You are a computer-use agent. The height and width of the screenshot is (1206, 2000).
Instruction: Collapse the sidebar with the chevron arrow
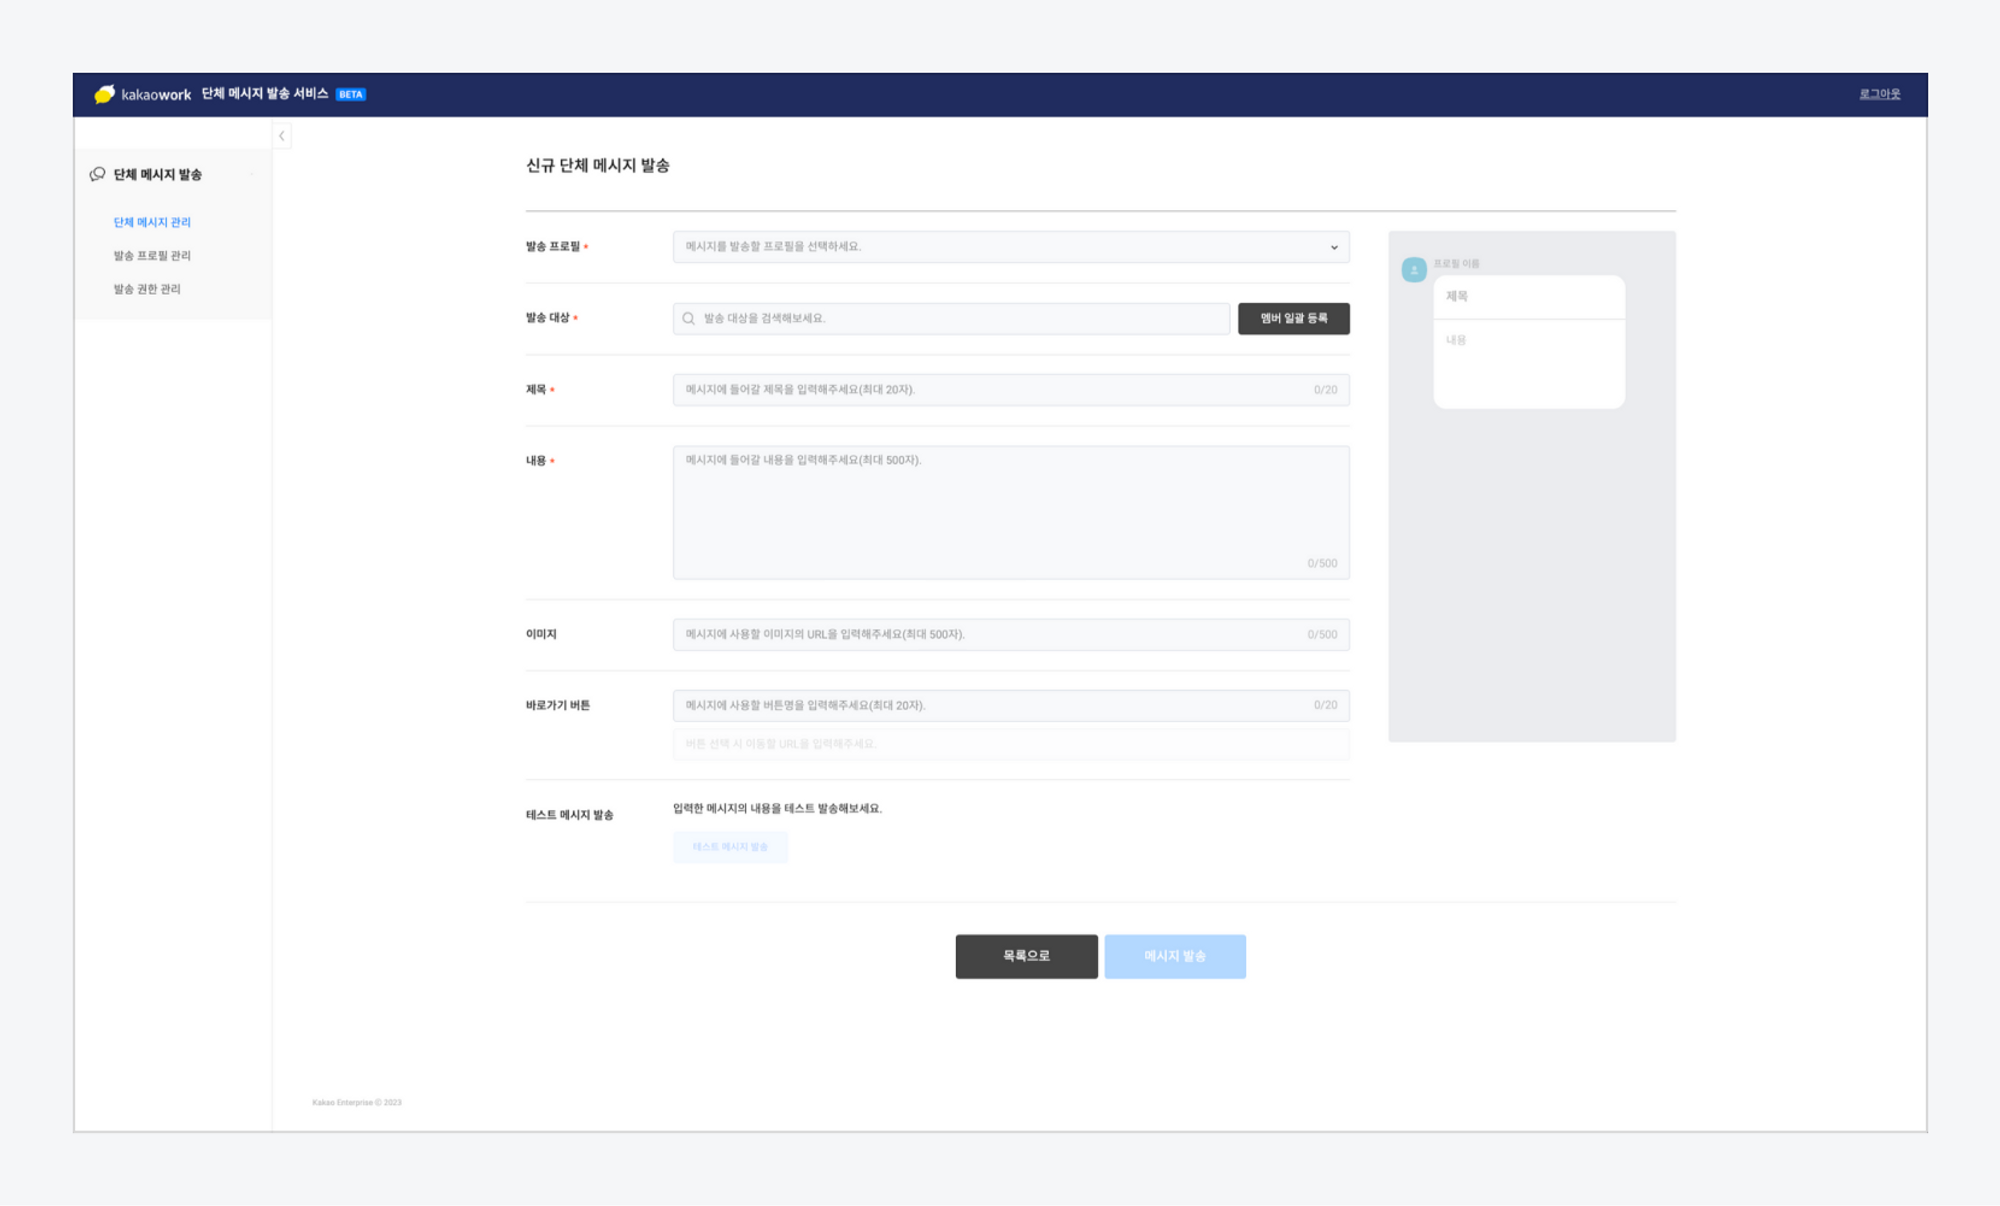pos(282,136)
